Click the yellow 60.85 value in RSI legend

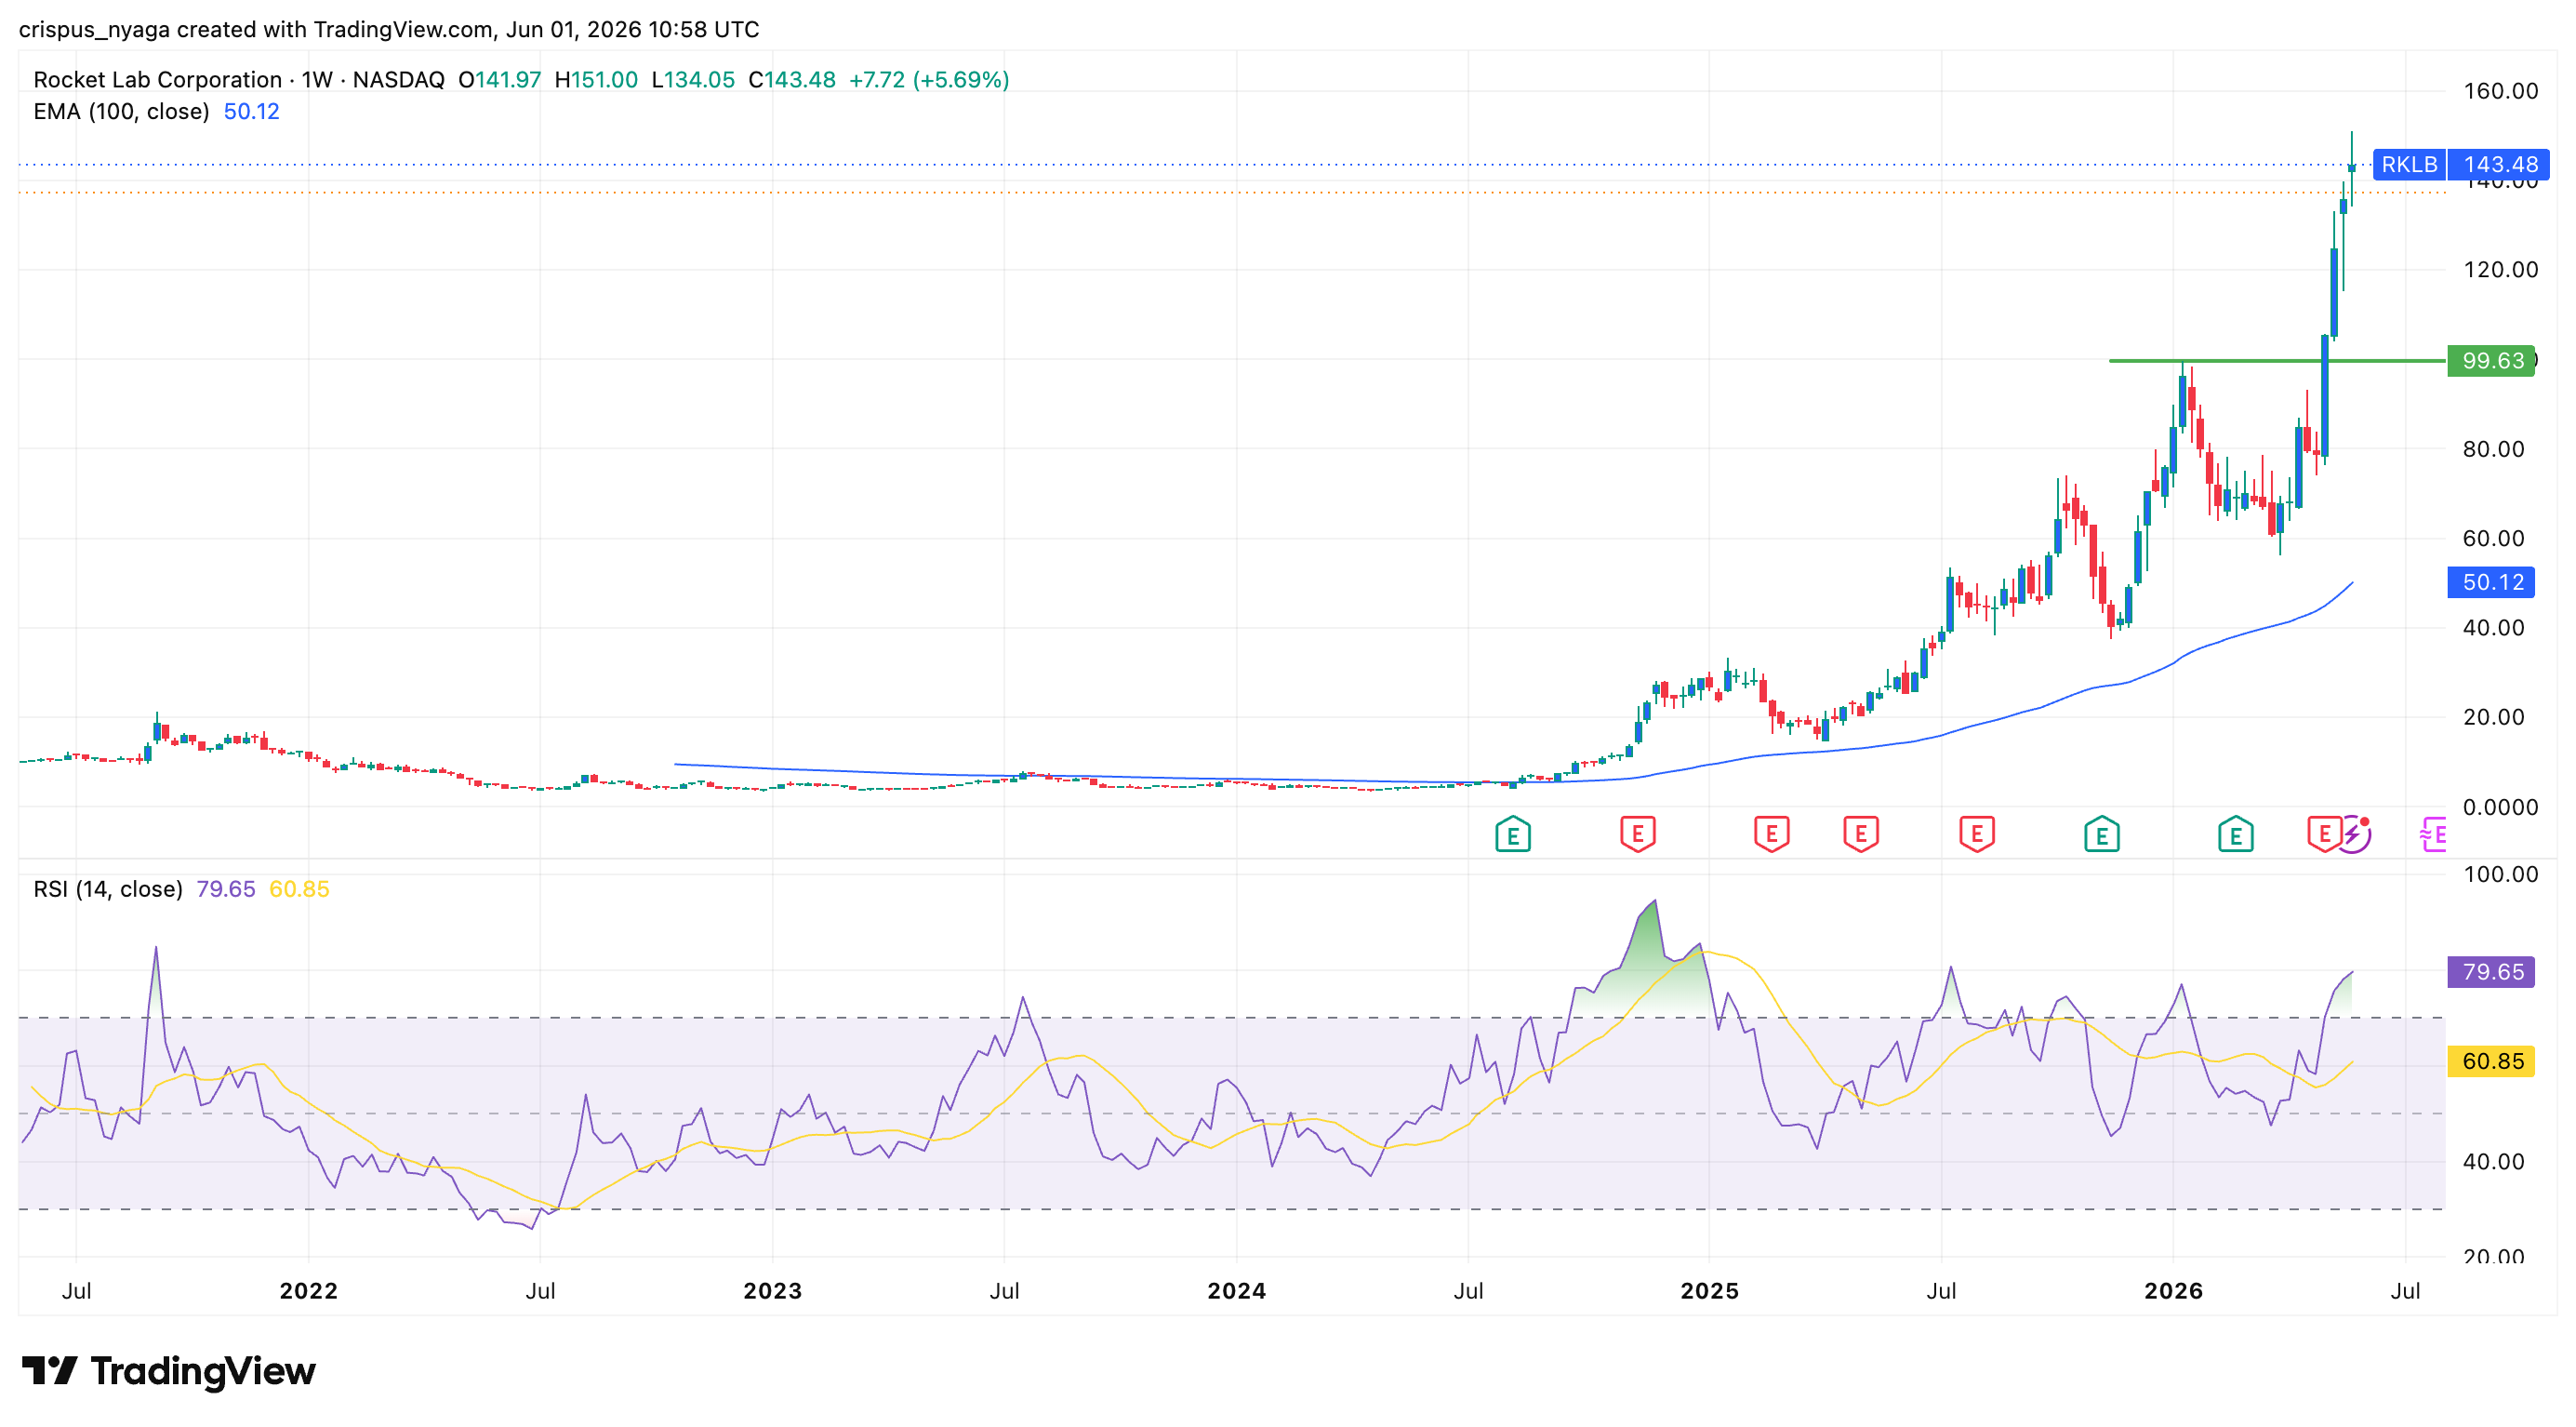[299, 889]
